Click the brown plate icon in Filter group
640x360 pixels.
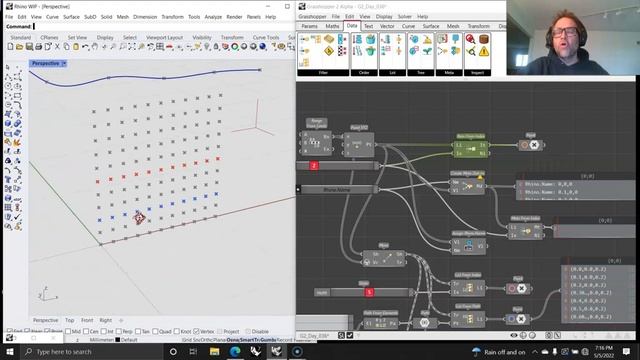(x=329, y=39)
